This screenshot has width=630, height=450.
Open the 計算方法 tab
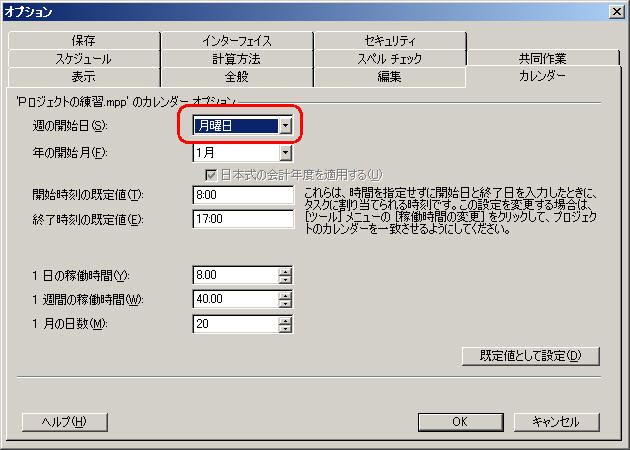tap(236, 59)
